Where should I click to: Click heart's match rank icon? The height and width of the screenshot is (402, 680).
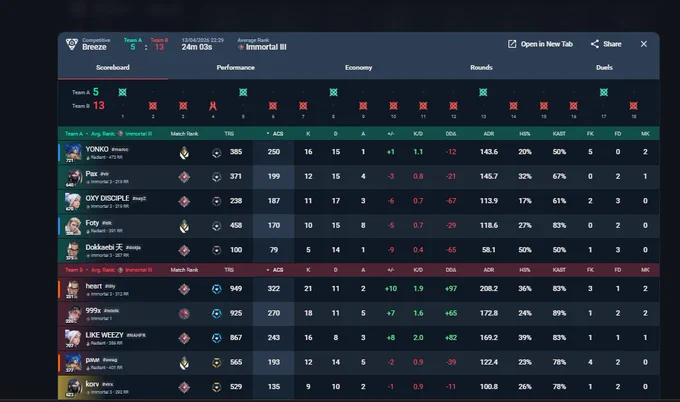coord(184,289)
